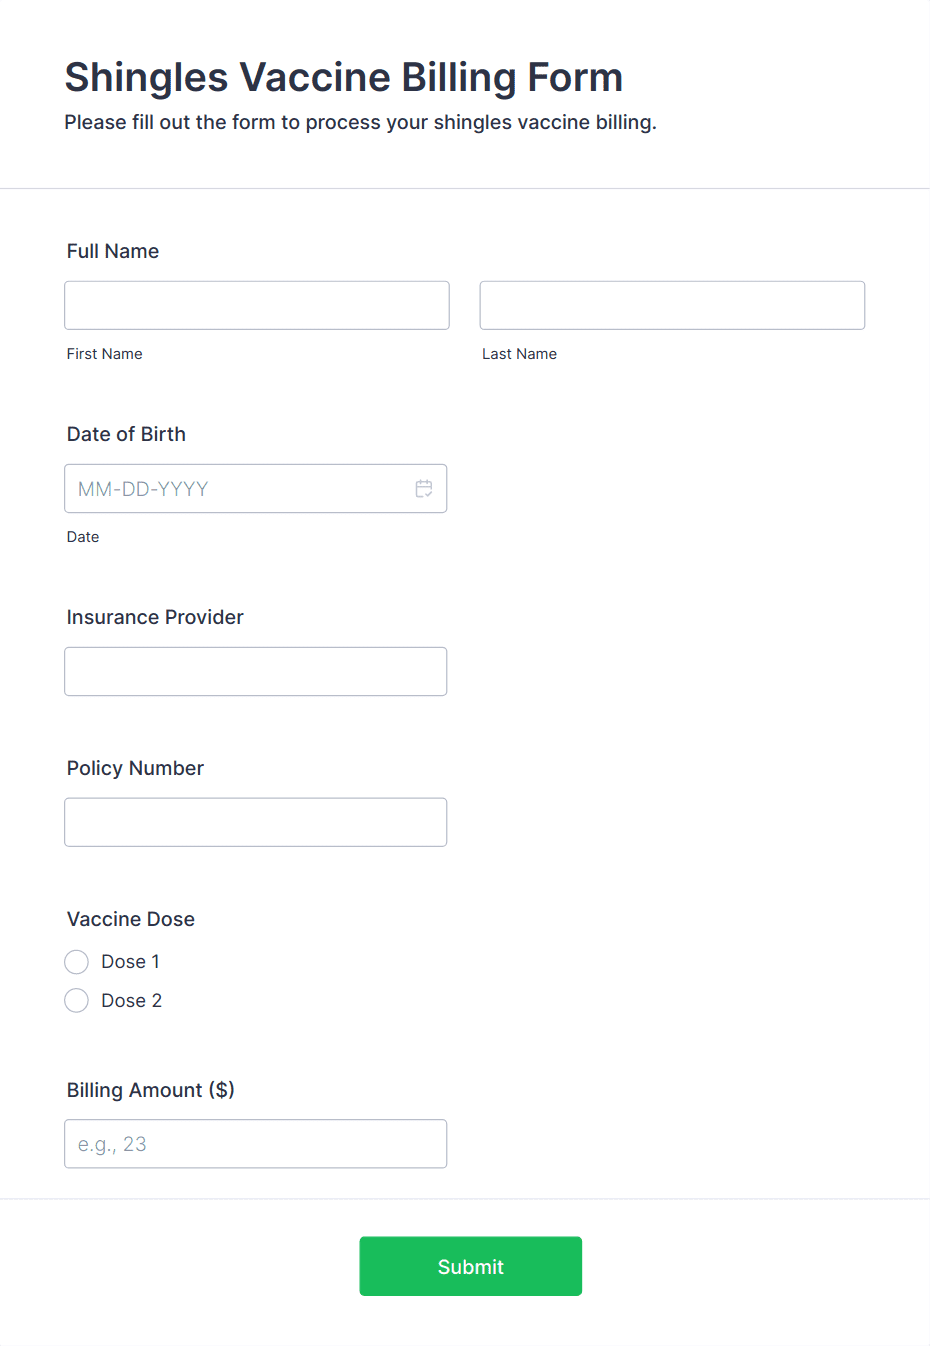930x1346 pixels.
Task: Click the Shingles Vaccine Billing Form heading
Action: tap(344, 77)
